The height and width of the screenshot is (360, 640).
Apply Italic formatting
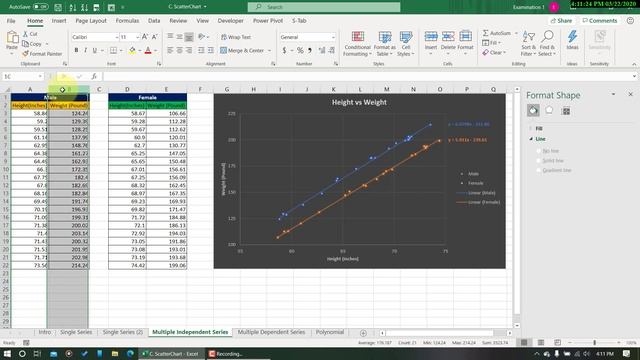coord(85,50)
